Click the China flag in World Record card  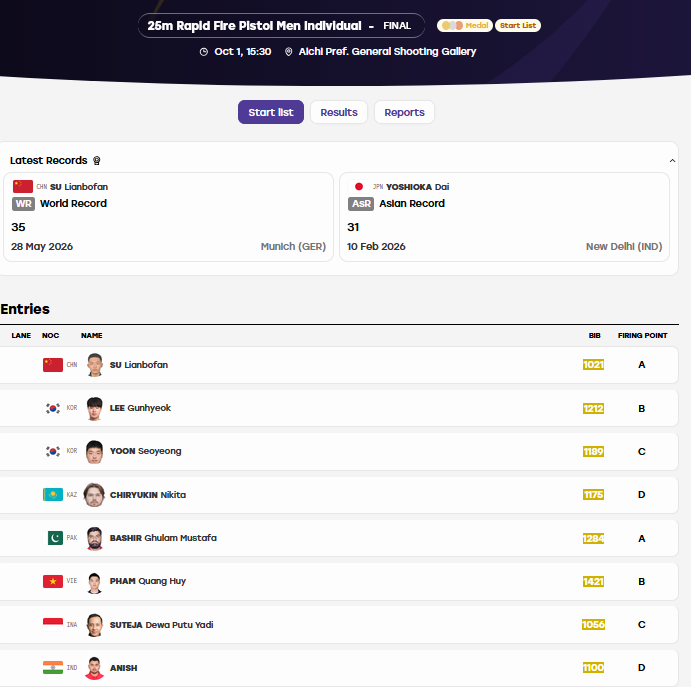coord(23,186)
